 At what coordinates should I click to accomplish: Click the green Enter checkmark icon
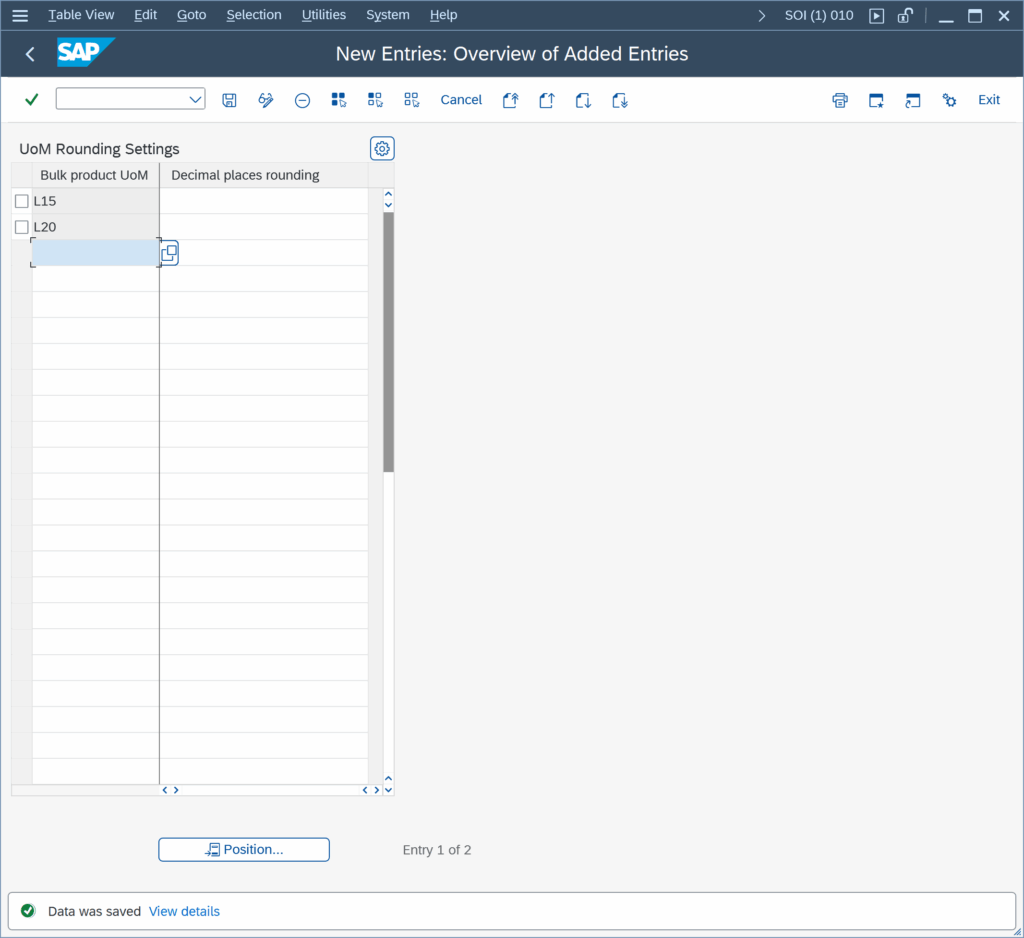tap(31, 99)
